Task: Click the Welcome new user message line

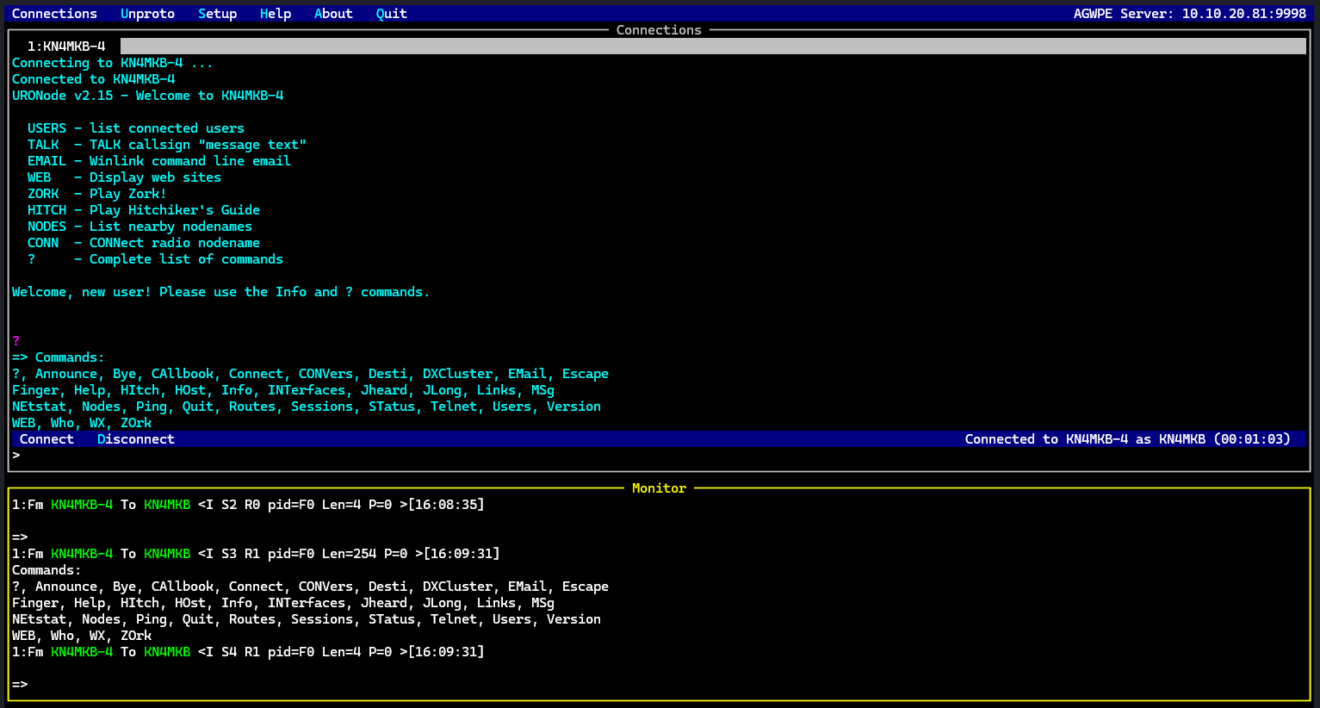Action: [219, 291]
